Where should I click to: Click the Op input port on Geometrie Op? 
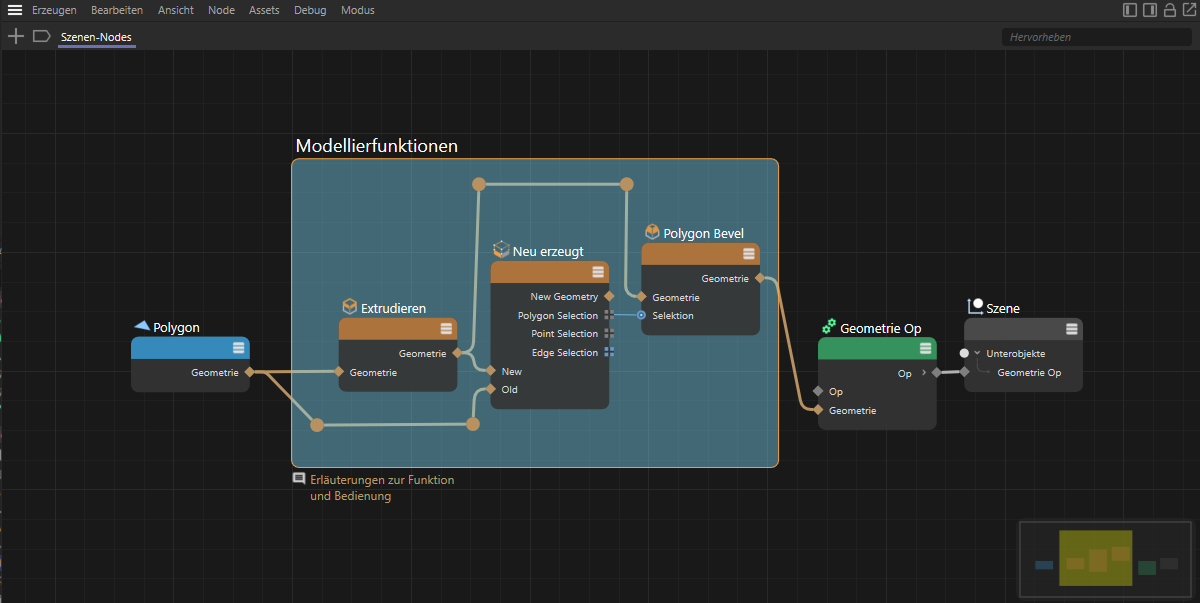[818, 391]
